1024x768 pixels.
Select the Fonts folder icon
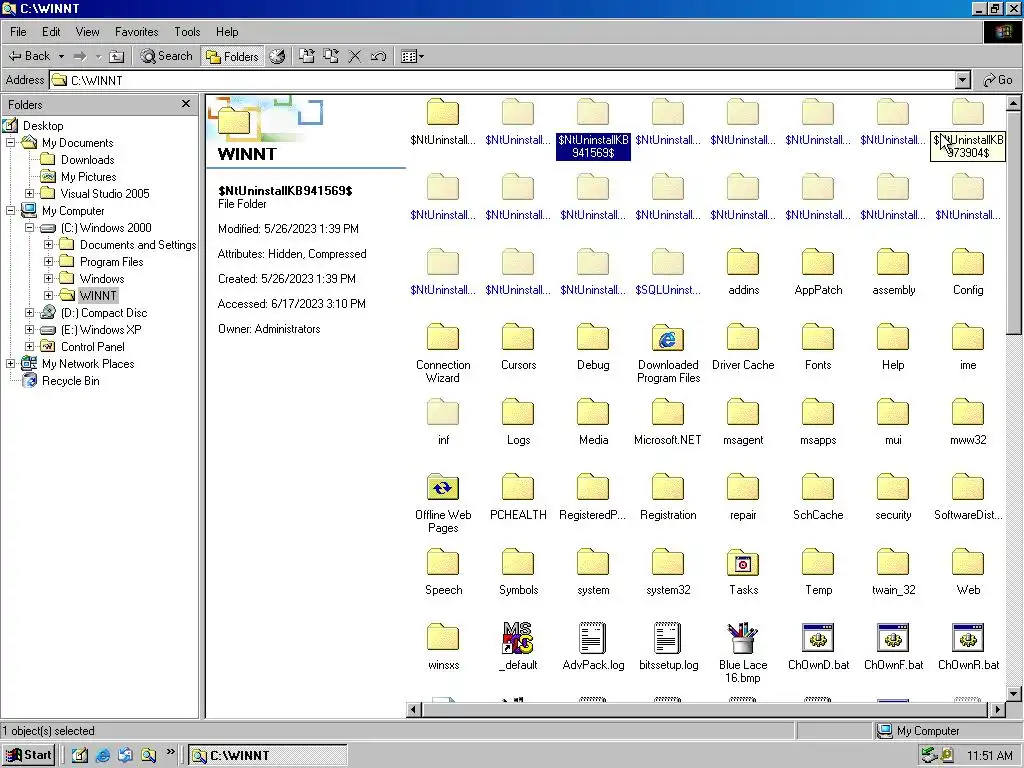pyautogui.click(x=818, y=338)
